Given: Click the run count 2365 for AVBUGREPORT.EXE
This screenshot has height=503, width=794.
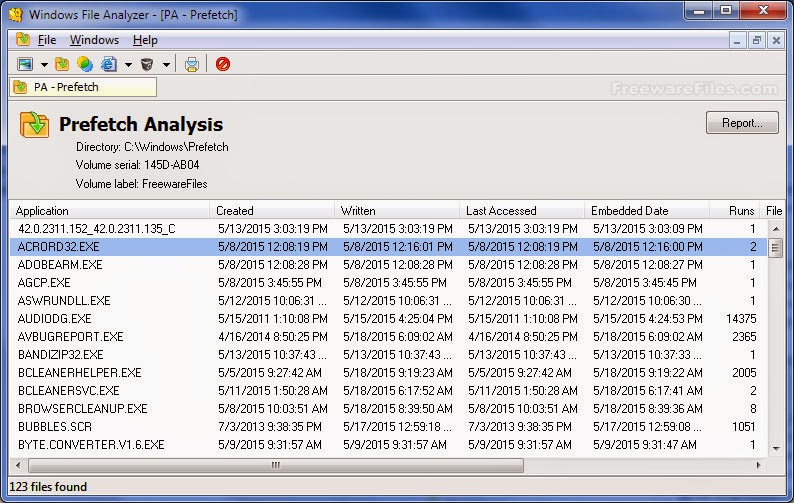Looking at the screenshot, I should [744, 337].
